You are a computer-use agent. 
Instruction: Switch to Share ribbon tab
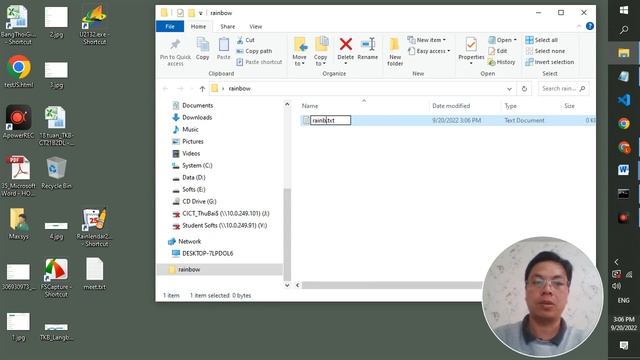[228, 27]
